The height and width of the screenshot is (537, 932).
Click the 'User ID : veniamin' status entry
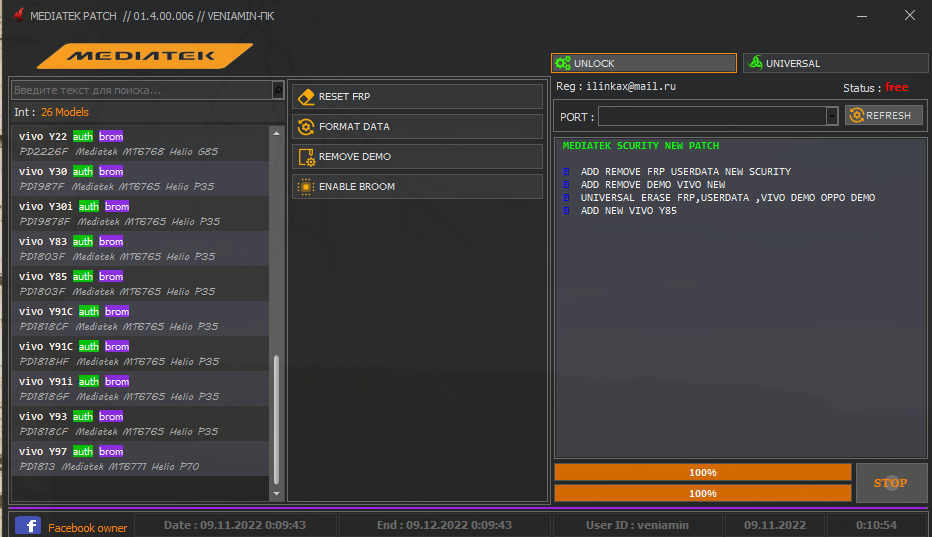(x=637, y=525)
